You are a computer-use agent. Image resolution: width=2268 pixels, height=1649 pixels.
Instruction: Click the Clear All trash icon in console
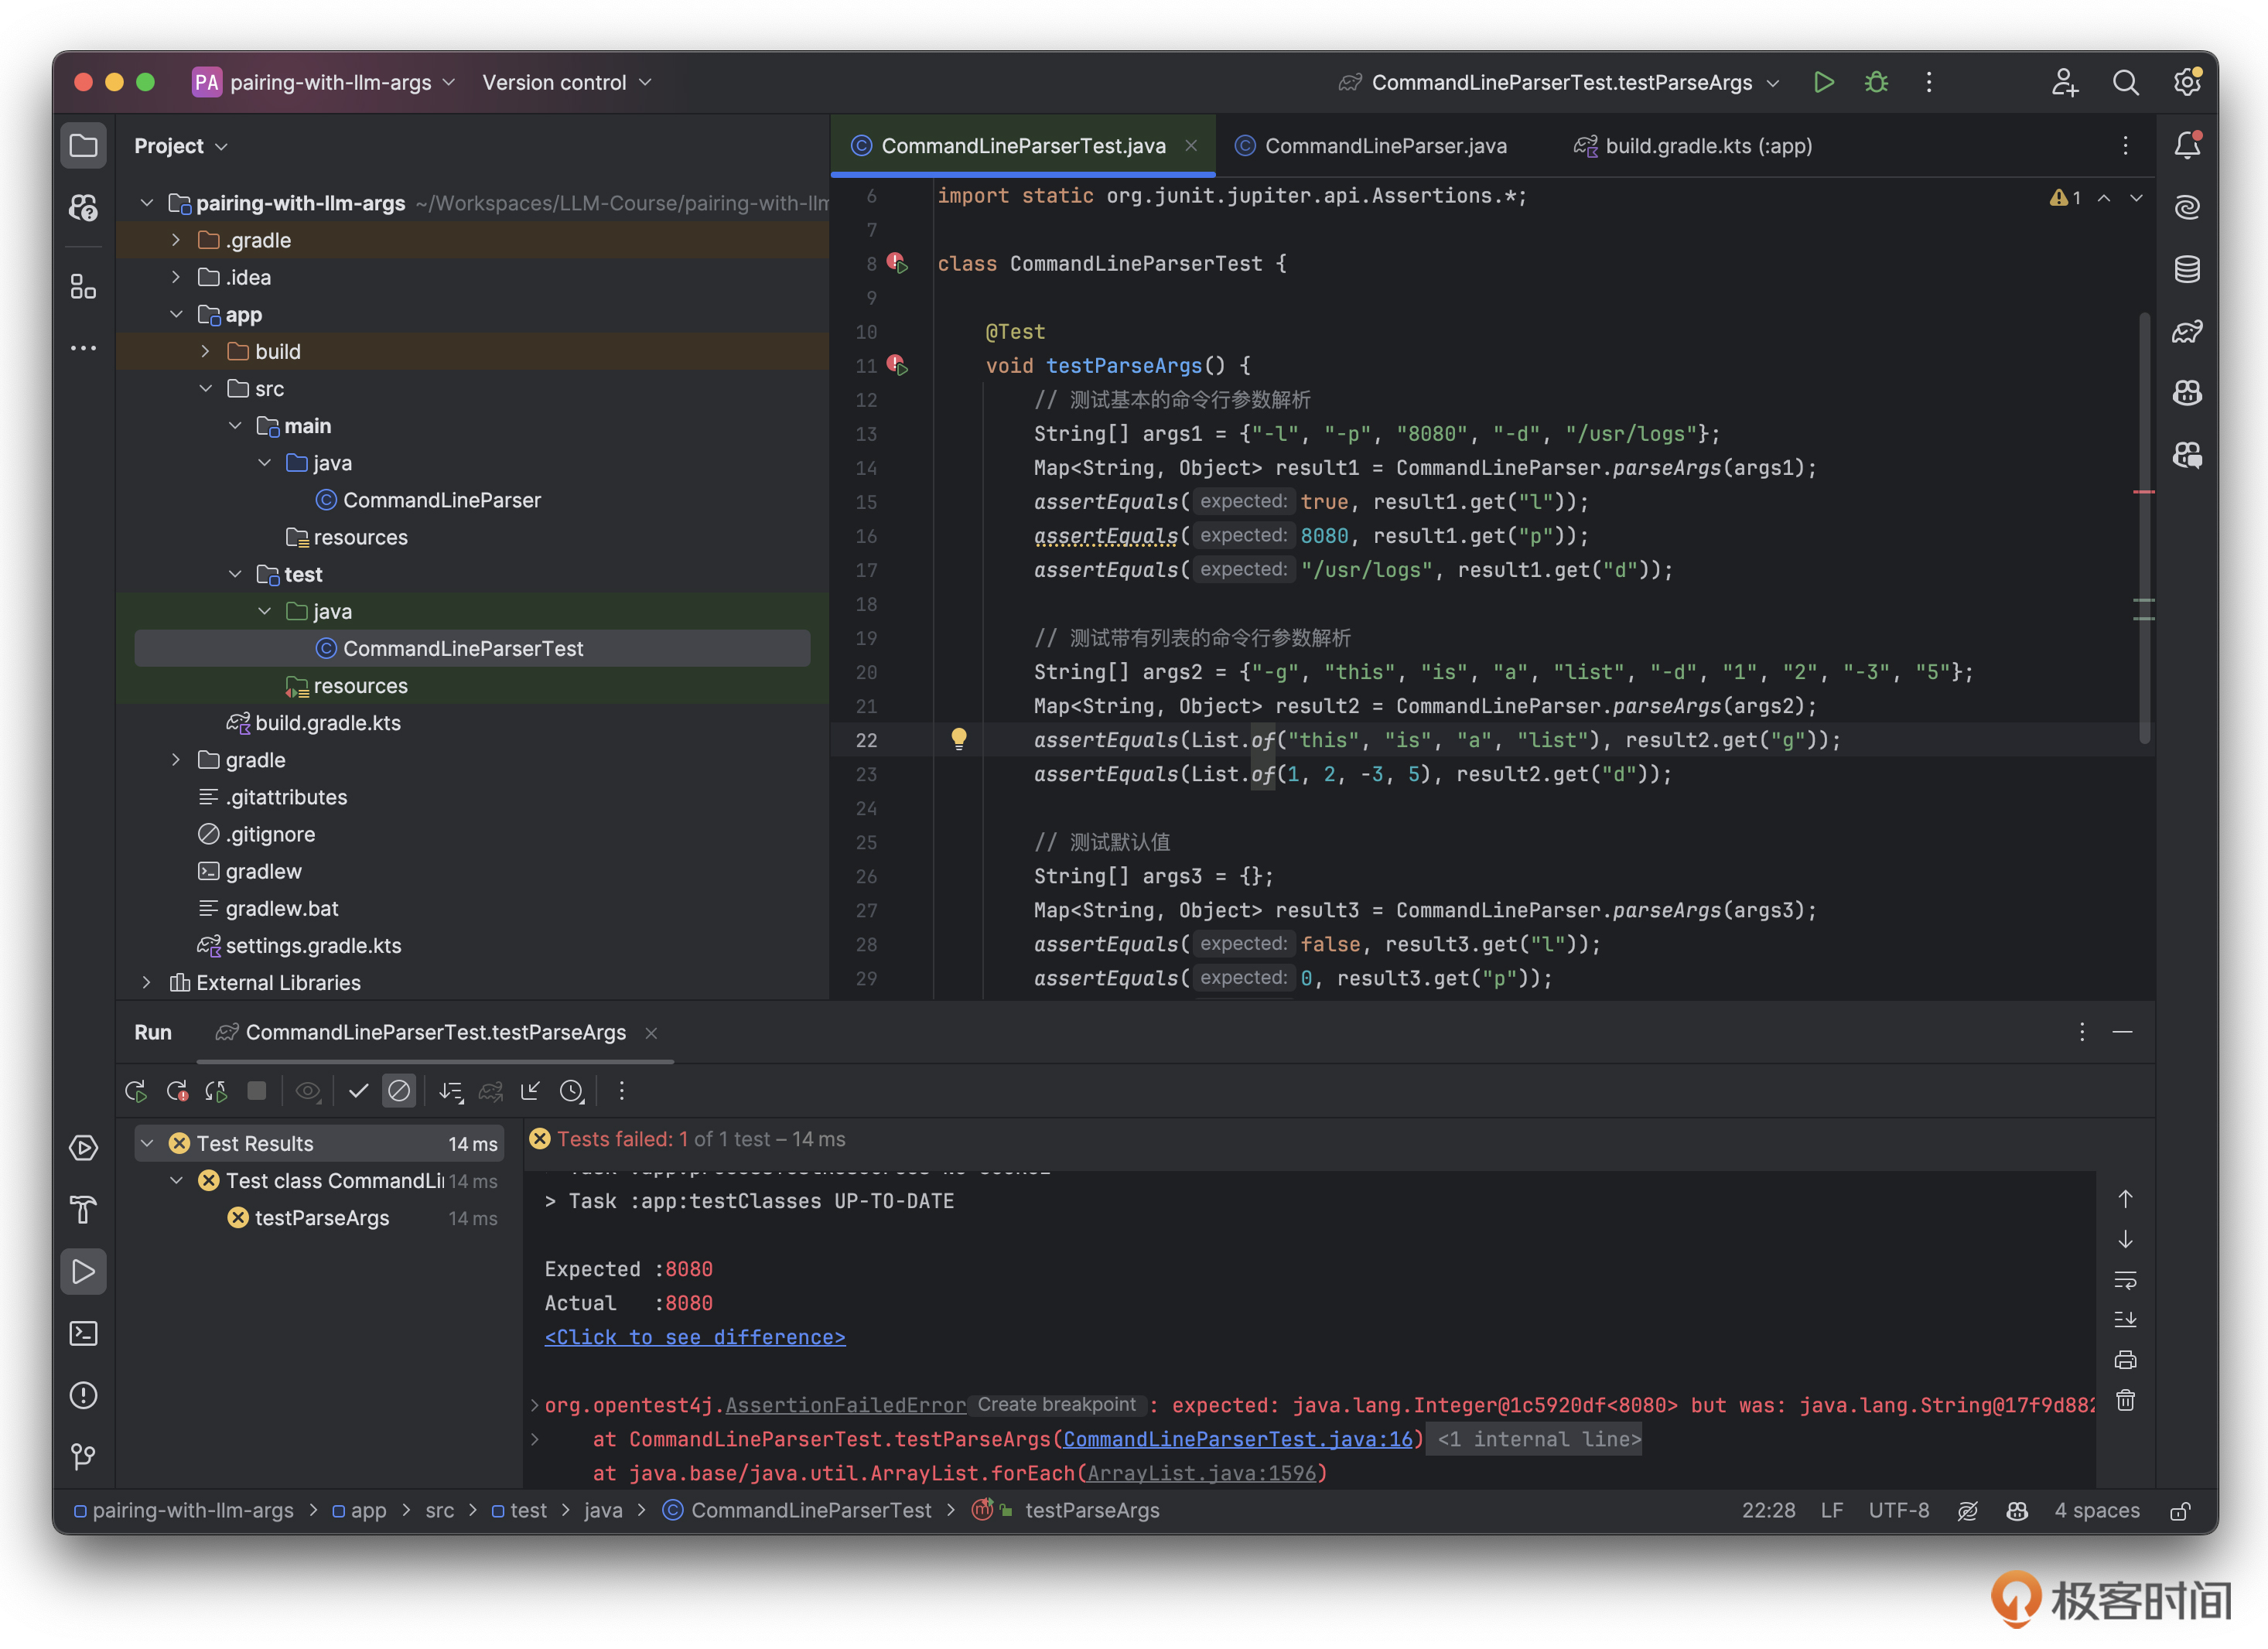click(x=2125, y=1400)
